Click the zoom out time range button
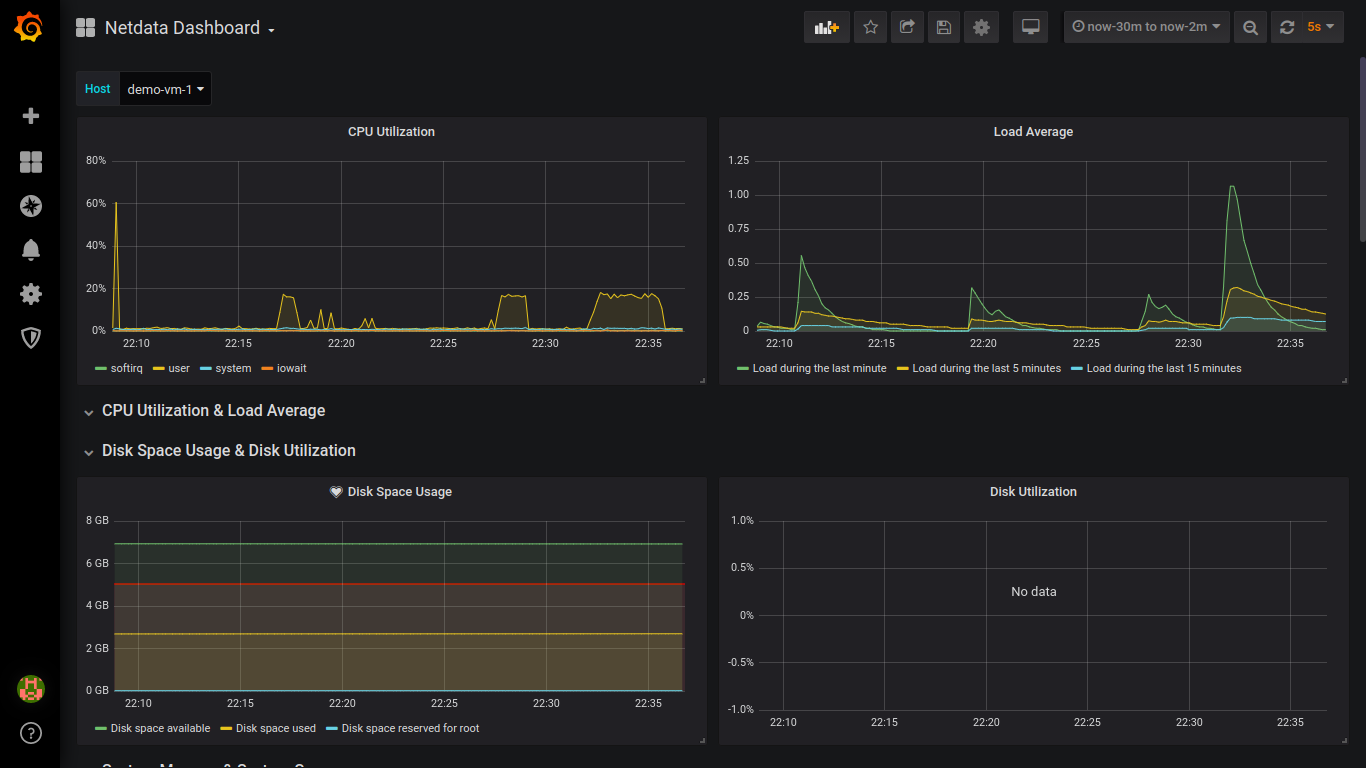This screenshot has height=768, width=1366. click(x=1250, y=28)
